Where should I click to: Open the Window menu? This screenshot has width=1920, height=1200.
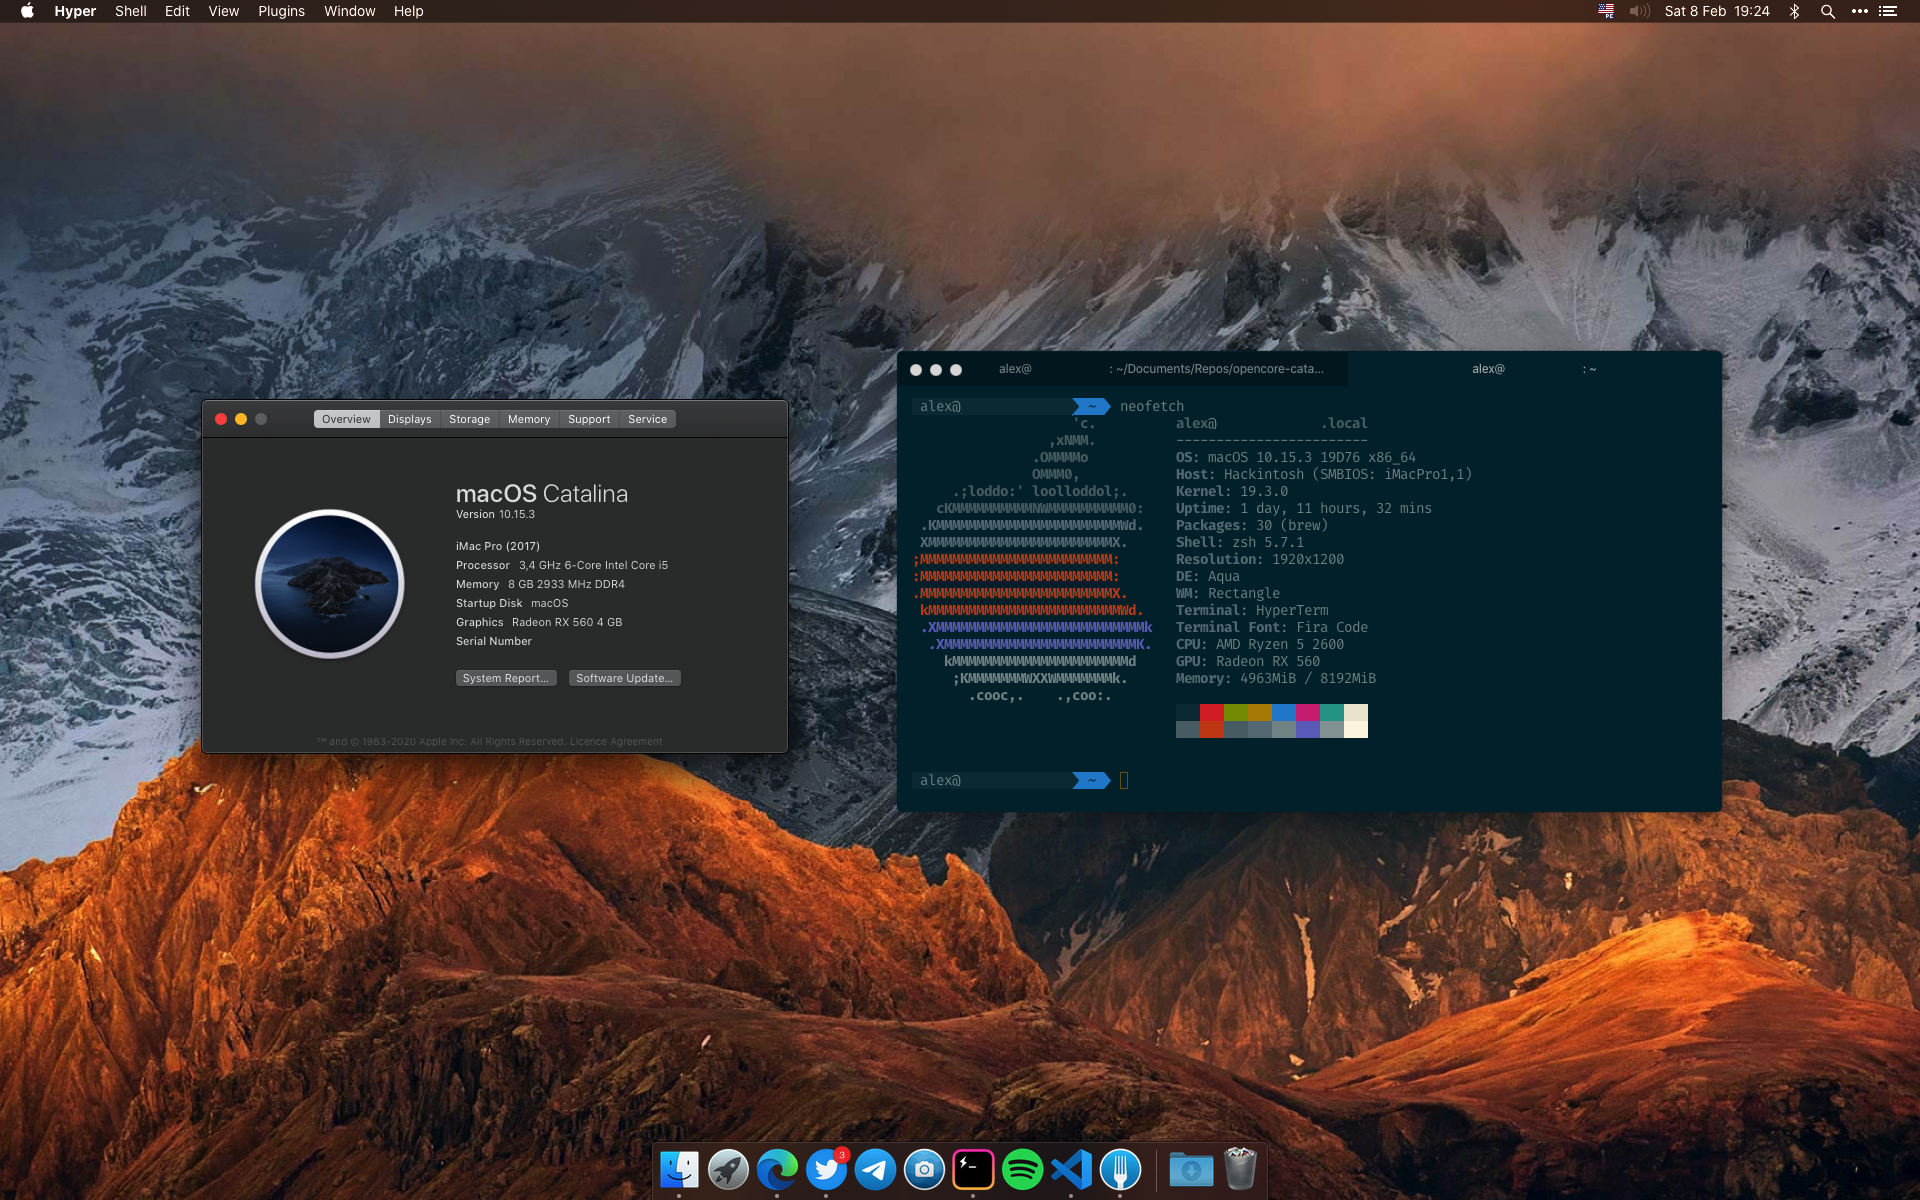click(x=349, y=11)
